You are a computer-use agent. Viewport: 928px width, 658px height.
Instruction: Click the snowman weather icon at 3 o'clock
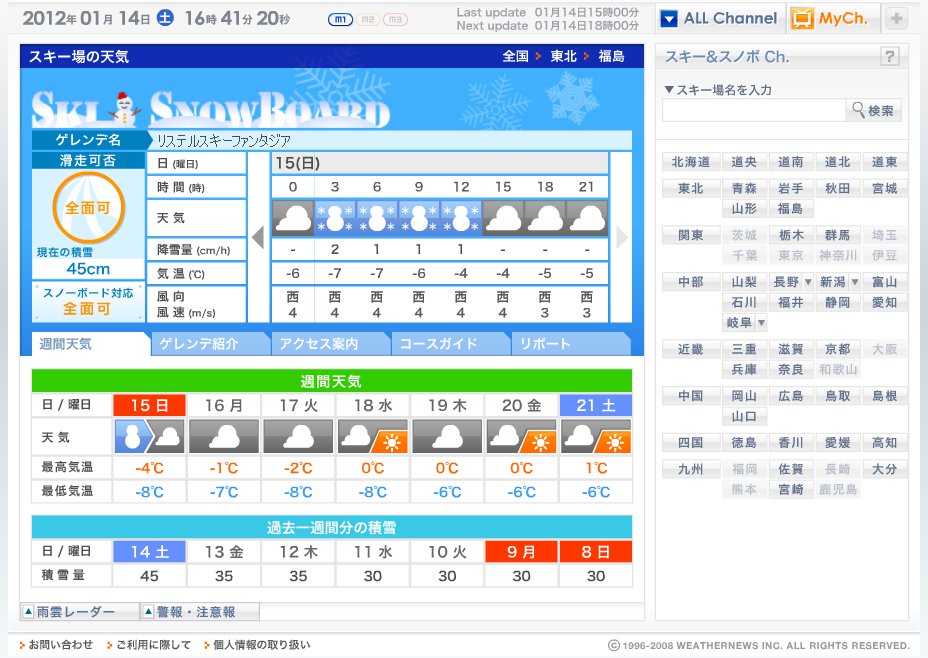click(x=335, y=218)
